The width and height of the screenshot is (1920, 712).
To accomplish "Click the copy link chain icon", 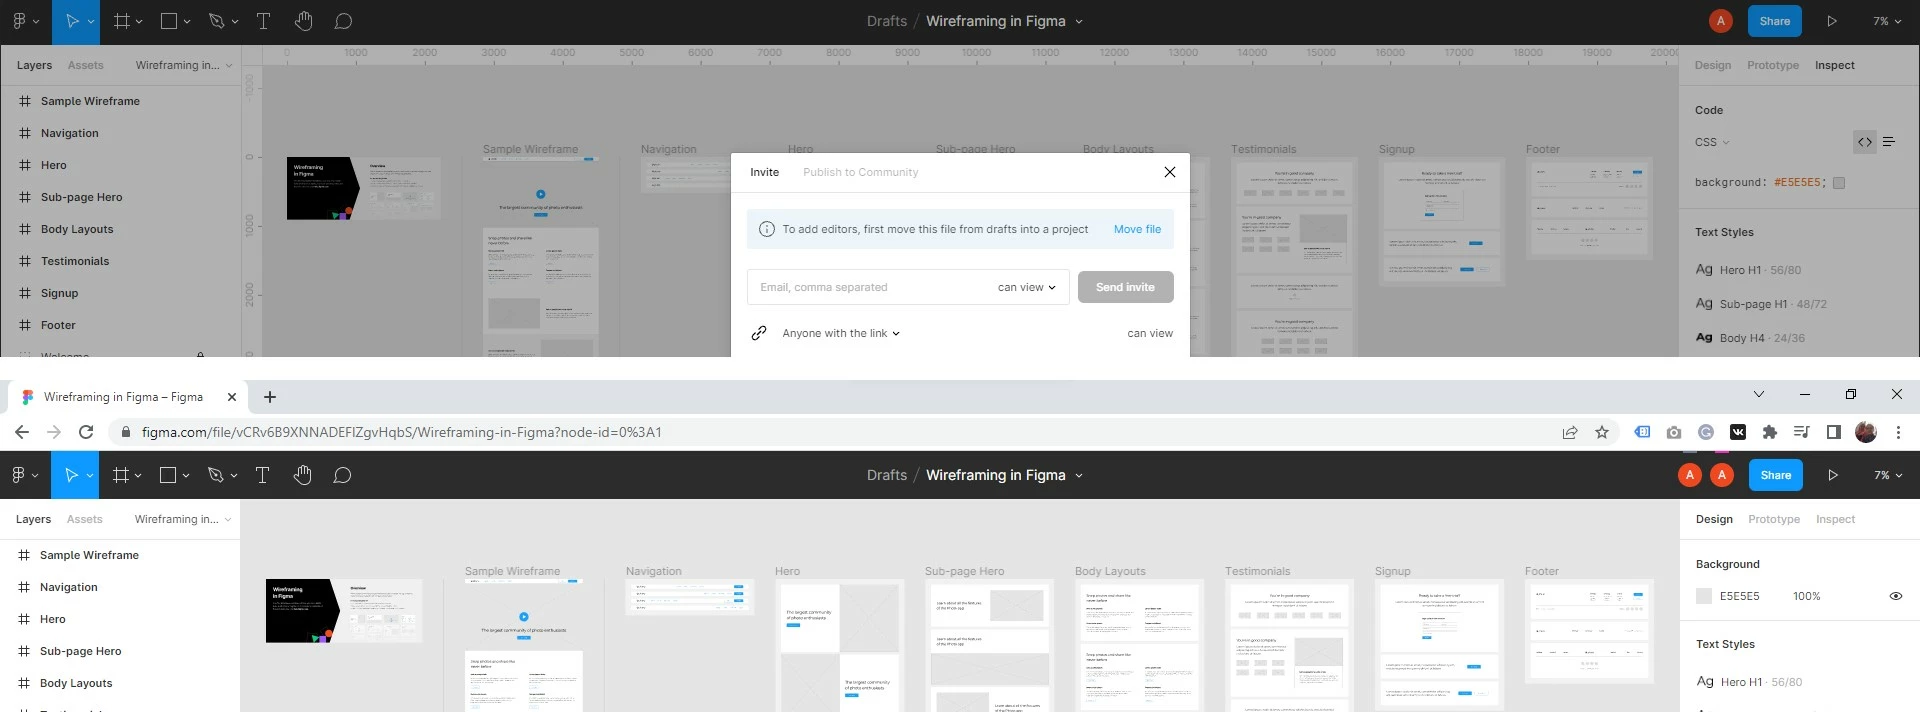I will click(x=759, y=333).
